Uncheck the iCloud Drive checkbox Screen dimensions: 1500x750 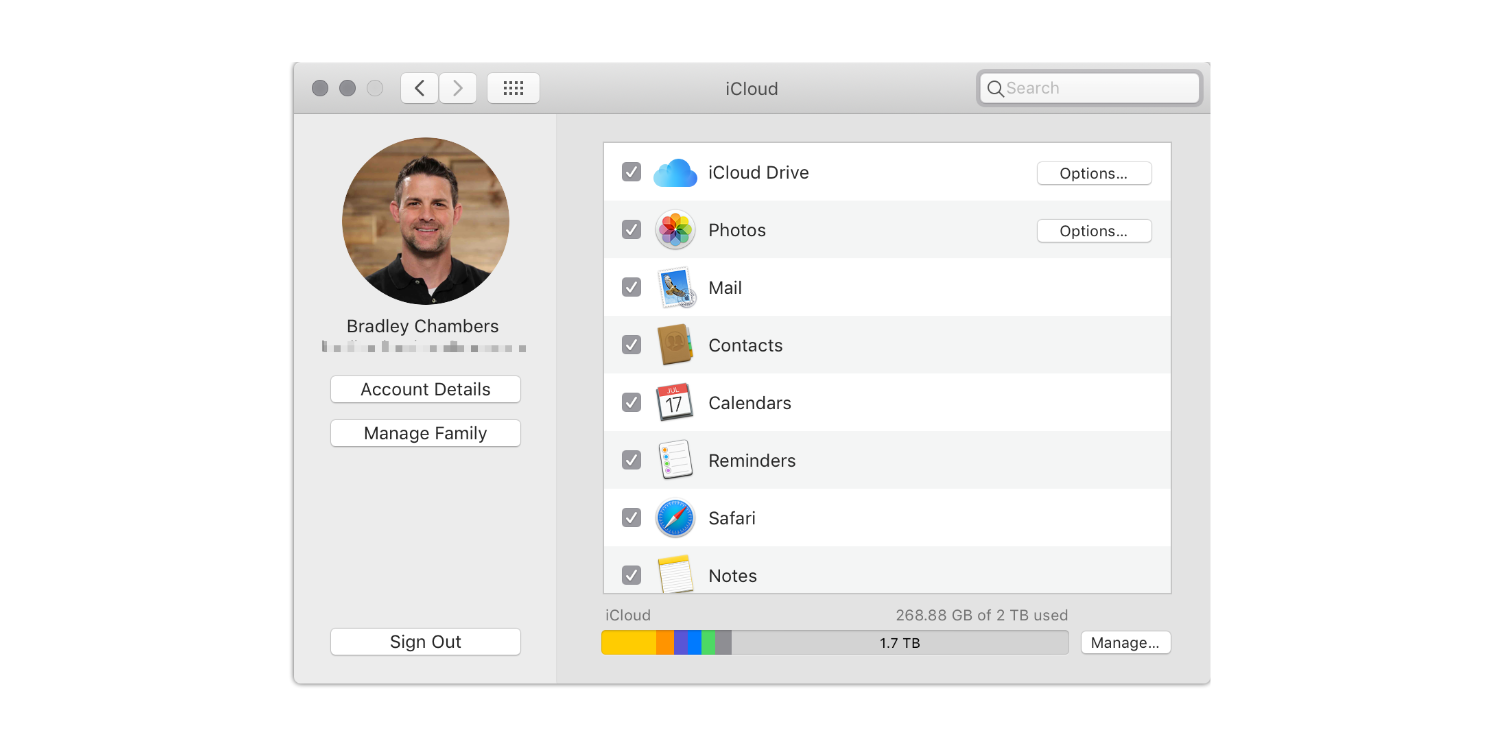[631, 172]
